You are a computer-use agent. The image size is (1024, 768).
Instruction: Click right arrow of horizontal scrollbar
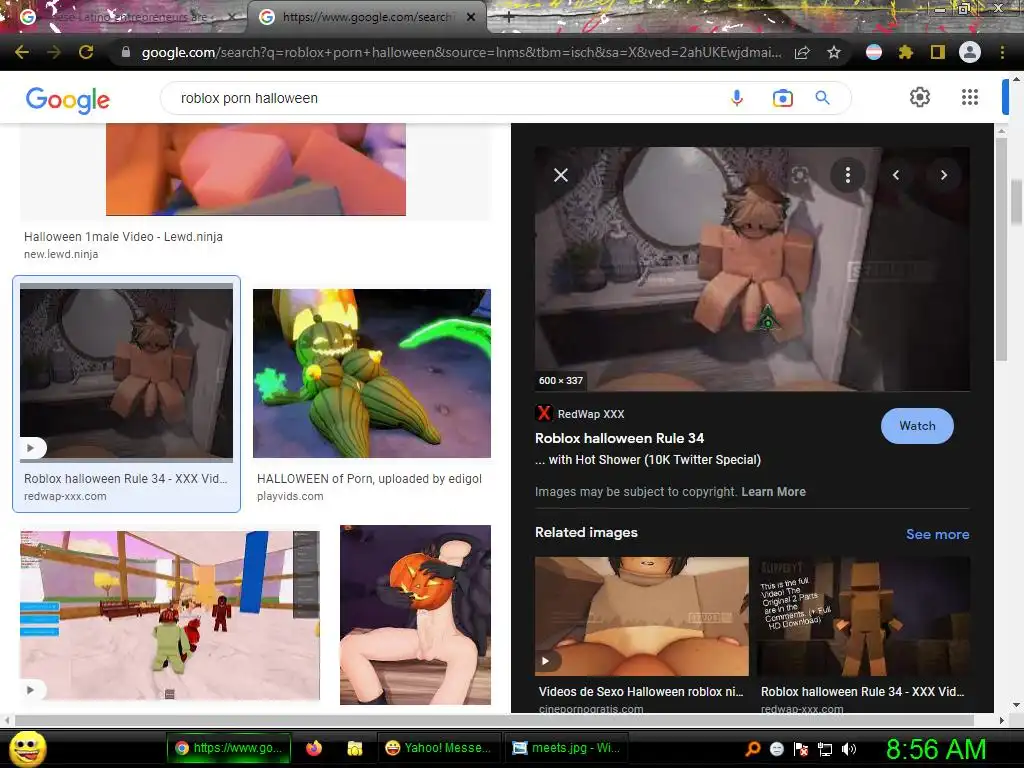click(1002, 720)
